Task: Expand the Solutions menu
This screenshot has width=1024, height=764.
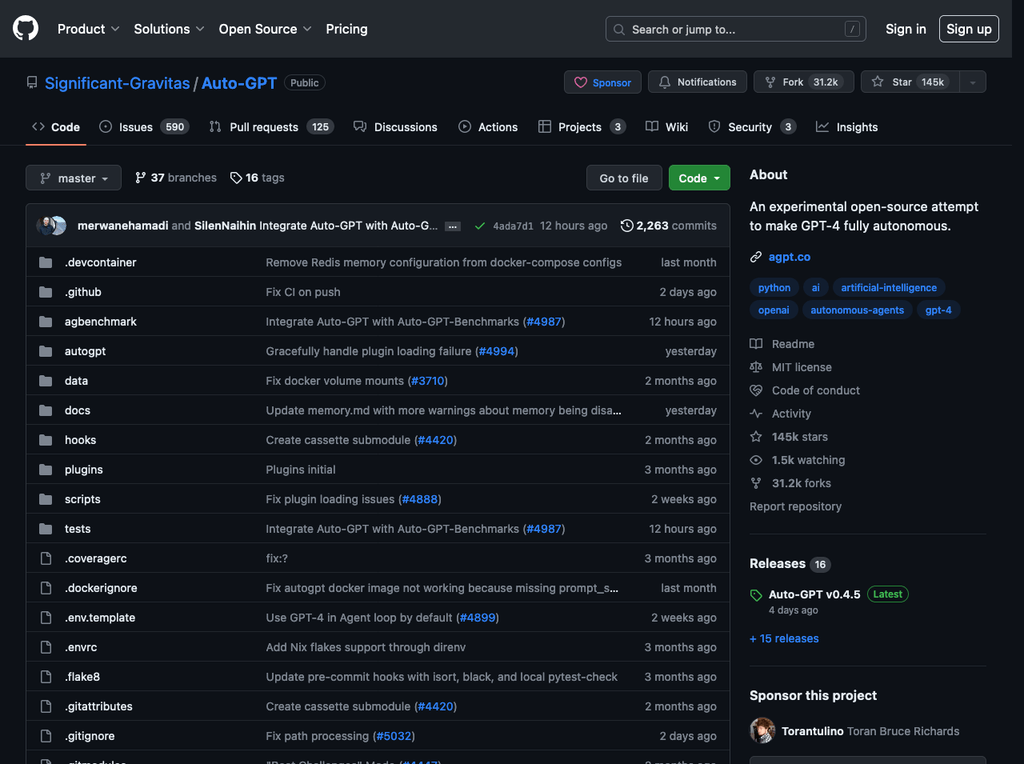Action: tap(169, 29)
